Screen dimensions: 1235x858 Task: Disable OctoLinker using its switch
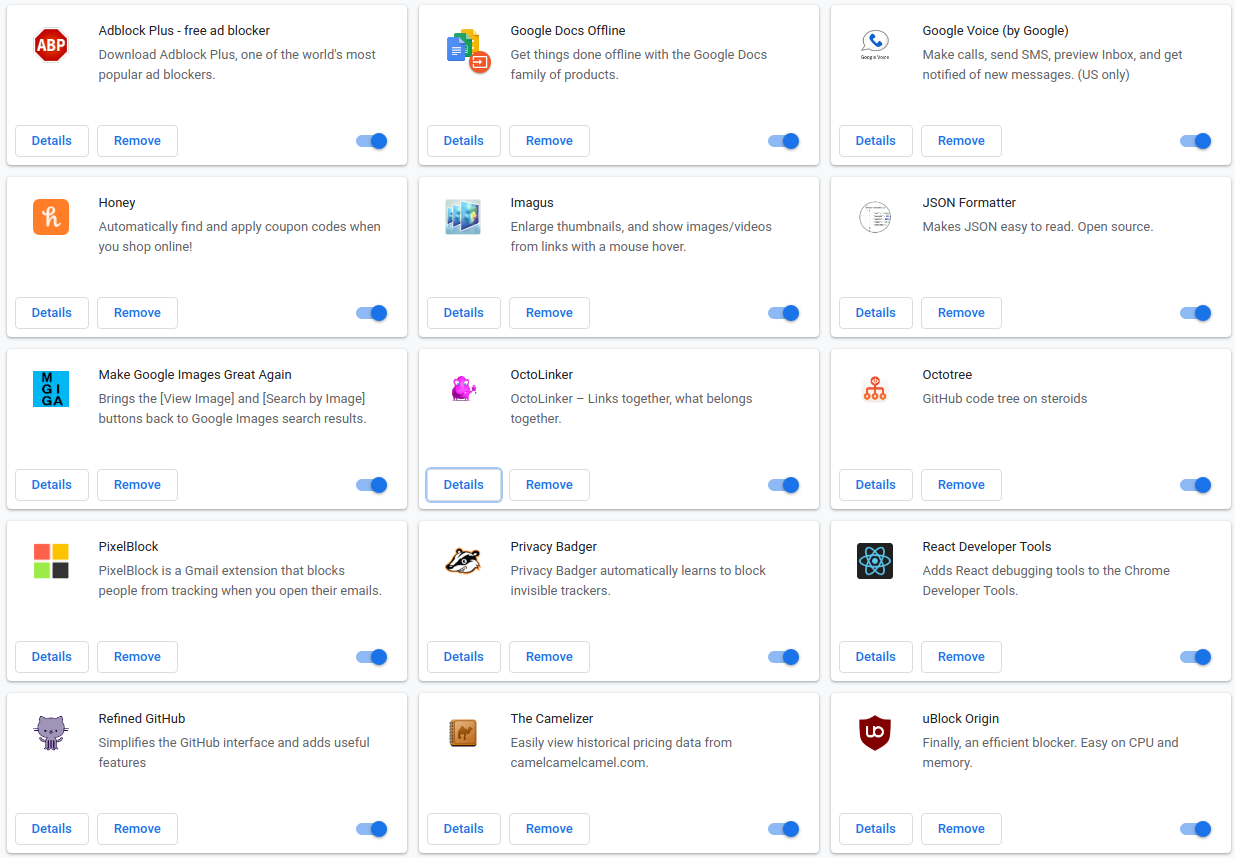[784, 485]
